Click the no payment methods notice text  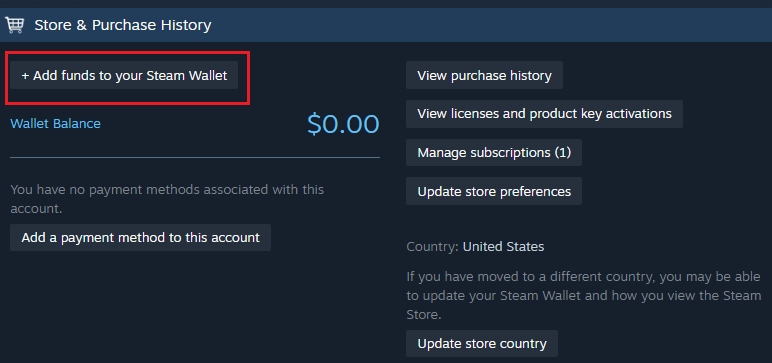(x=167, y=199)
